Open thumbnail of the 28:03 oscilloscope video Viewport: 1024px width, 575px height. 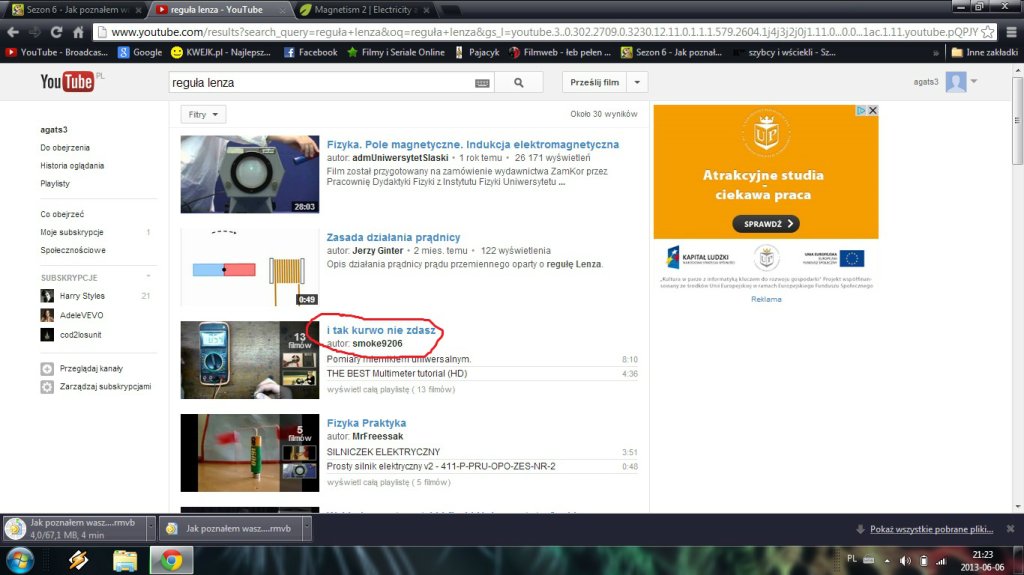click(x=250, y=174)
